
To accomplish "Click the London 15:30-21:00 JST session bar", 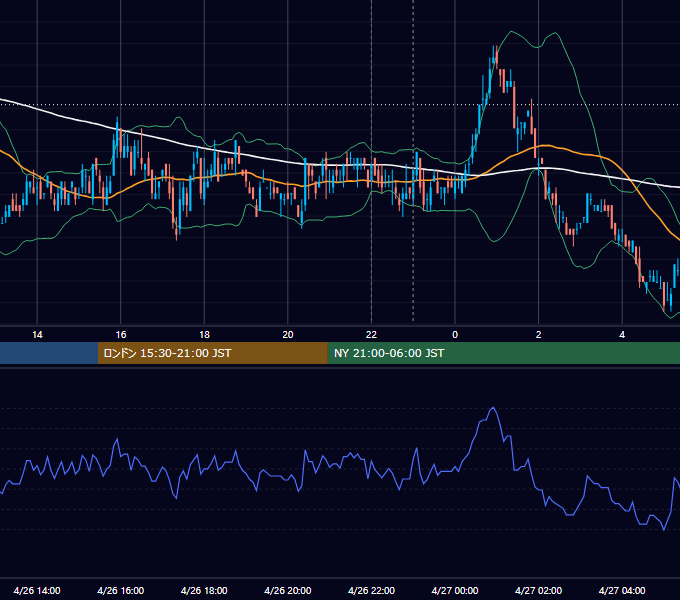I will 212,353.
